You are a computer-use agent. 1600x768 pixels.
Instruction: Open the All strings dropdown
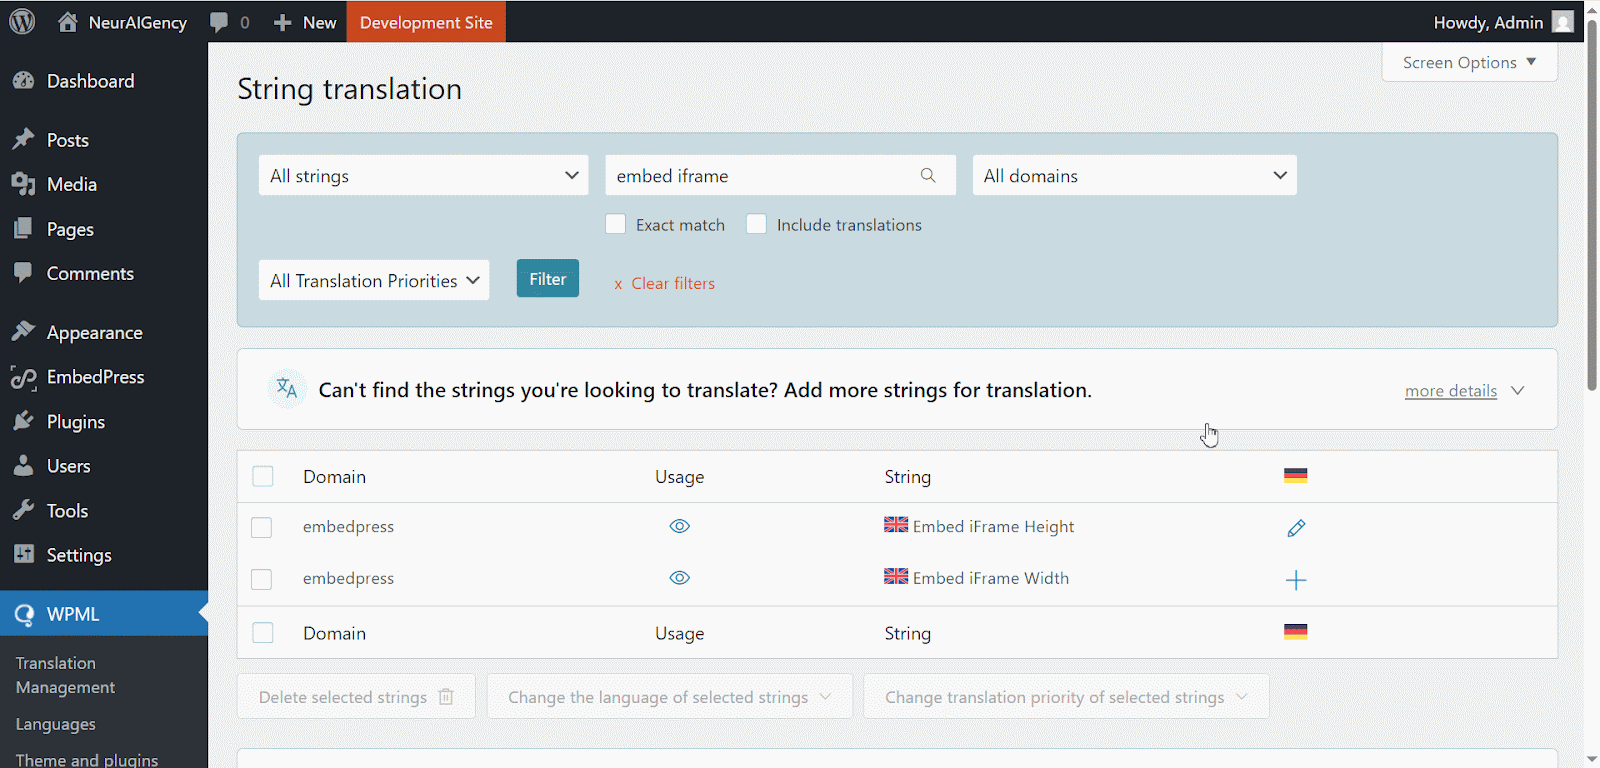point(423,175)
